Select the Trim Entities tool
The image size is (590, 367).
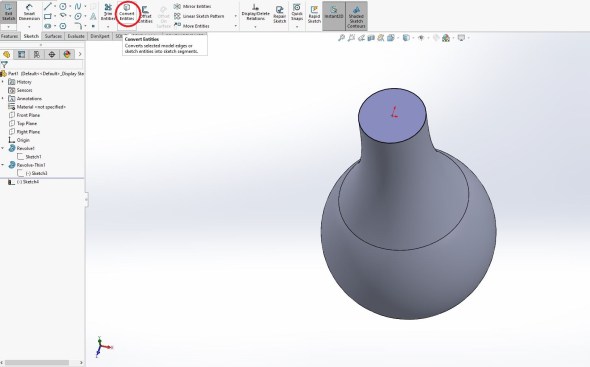coord(108,12)
